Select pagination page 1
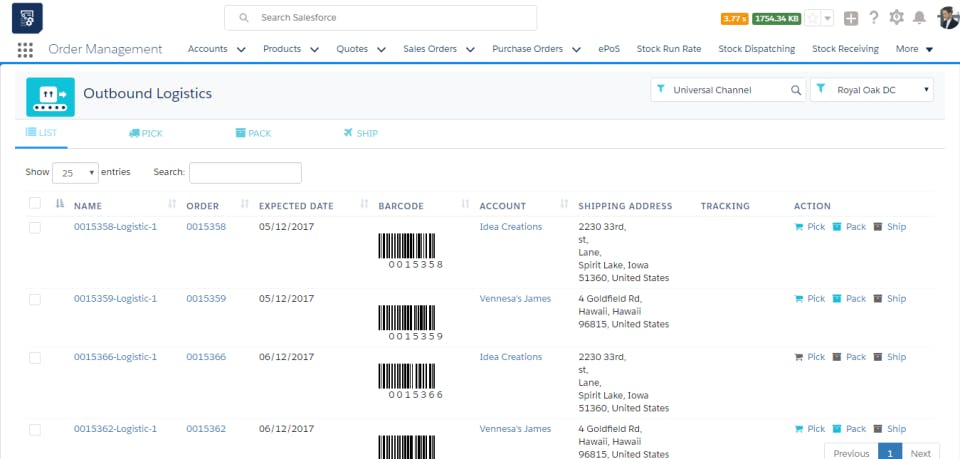Viewport: 960px width, 459px height. (890, 453)
